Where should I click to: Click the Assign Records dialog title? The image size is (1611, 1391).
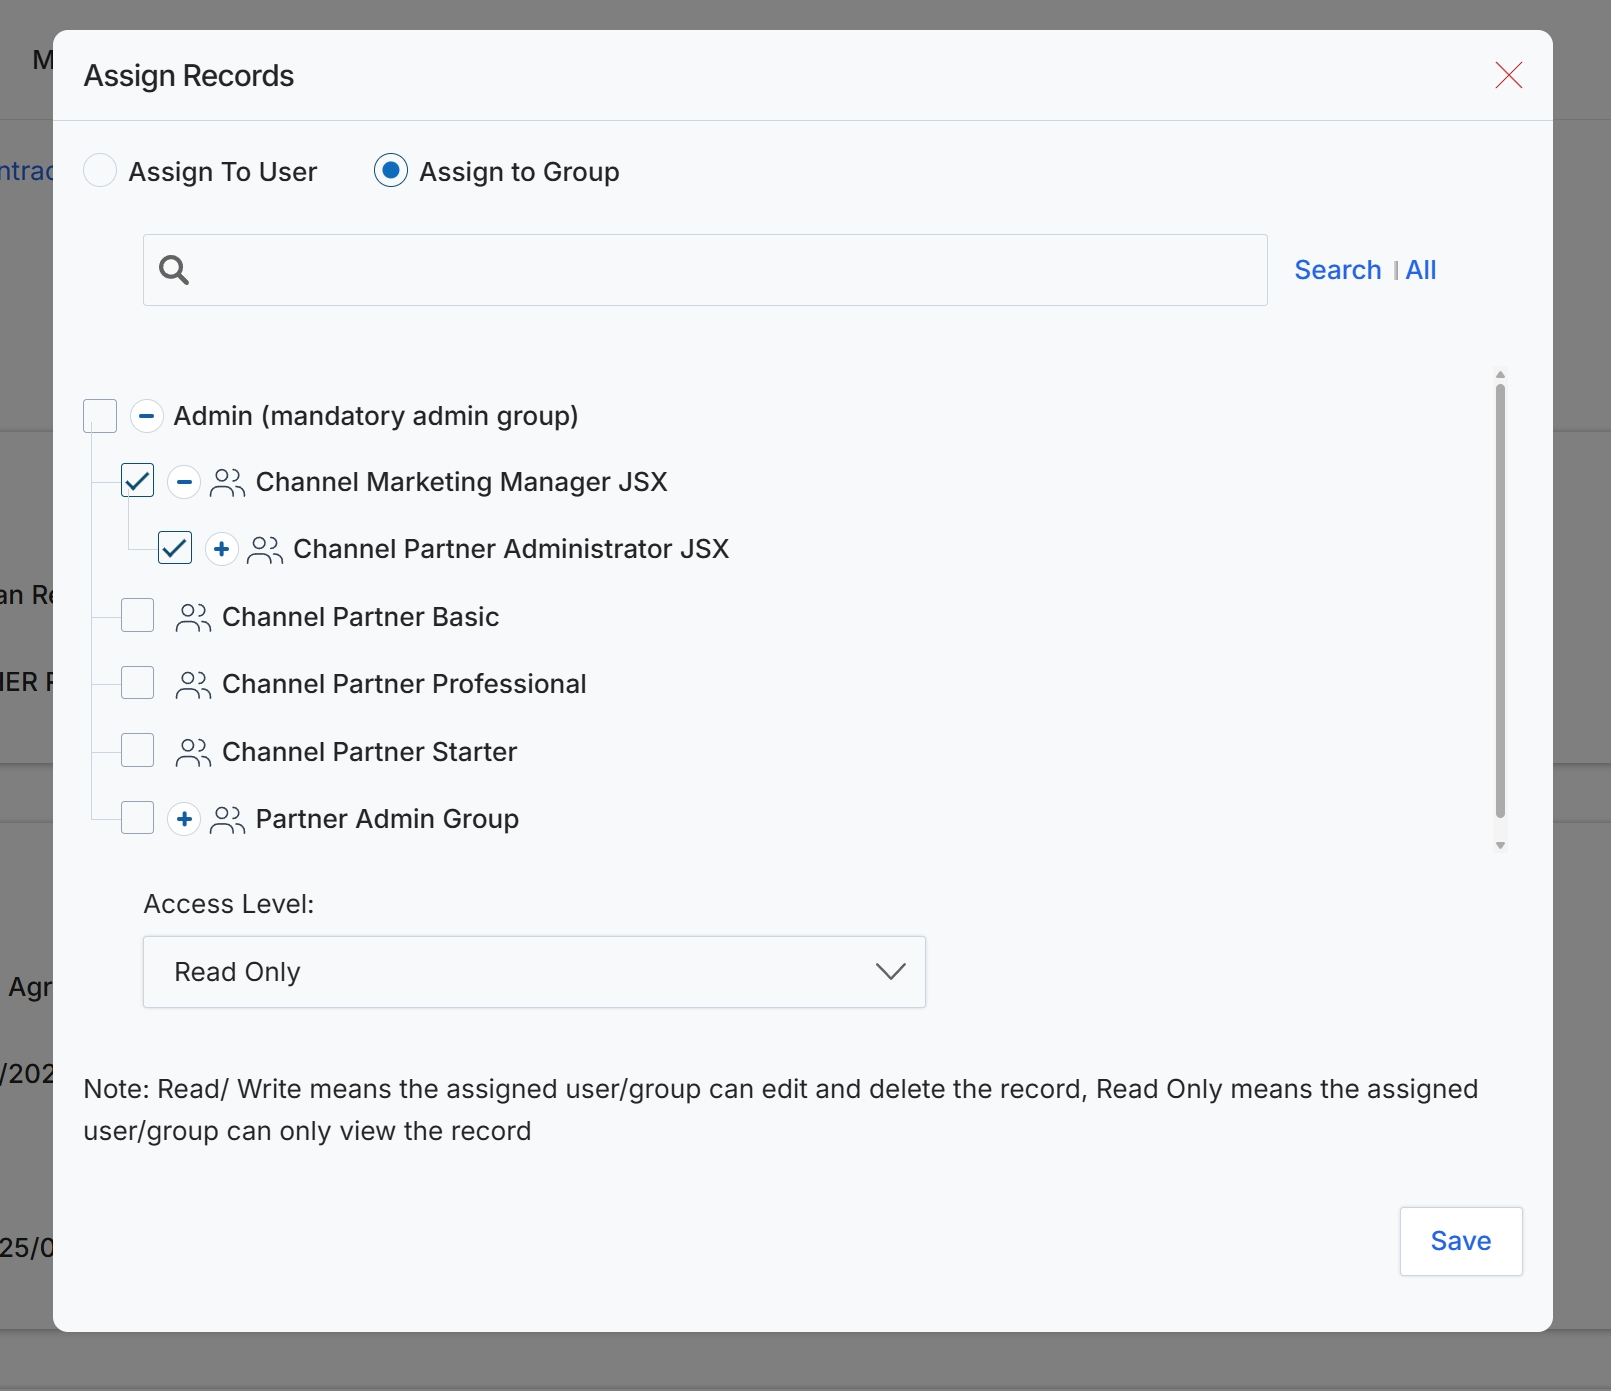click(189, 76)
